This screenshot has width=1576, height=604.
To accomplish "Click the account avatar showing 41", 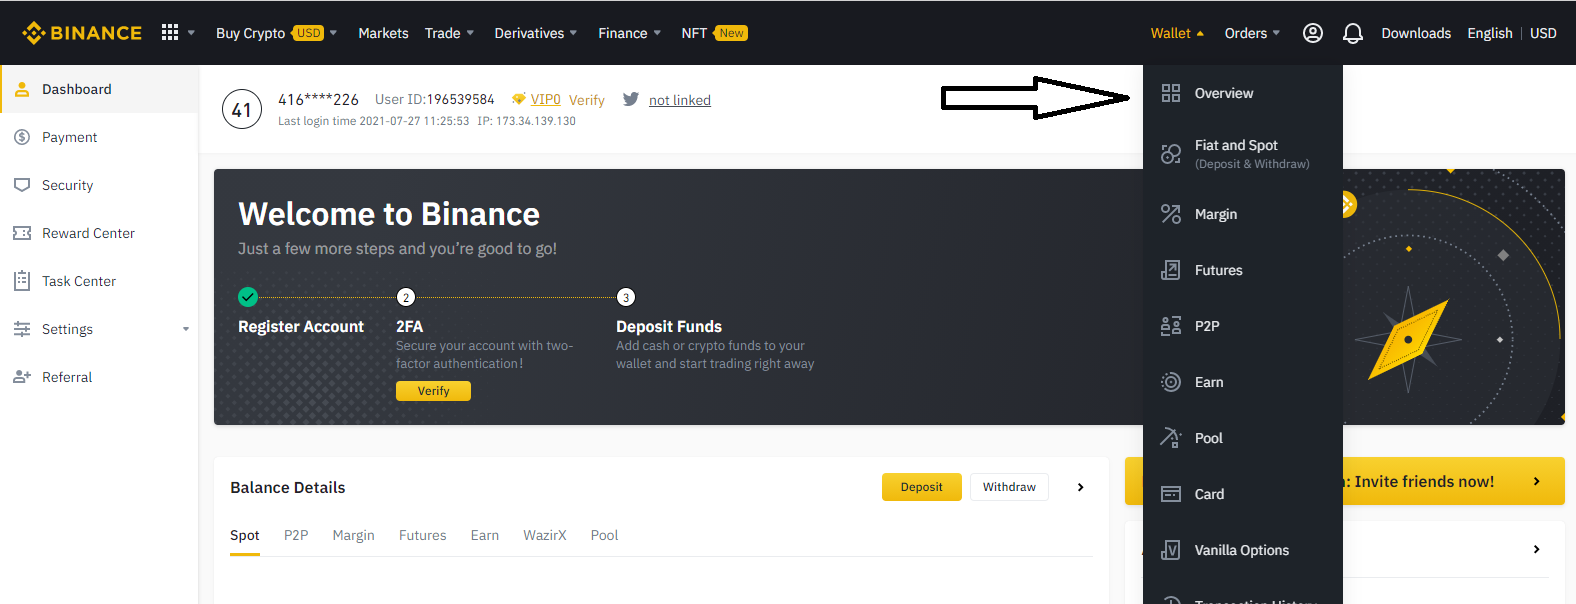I will (242, 109).
